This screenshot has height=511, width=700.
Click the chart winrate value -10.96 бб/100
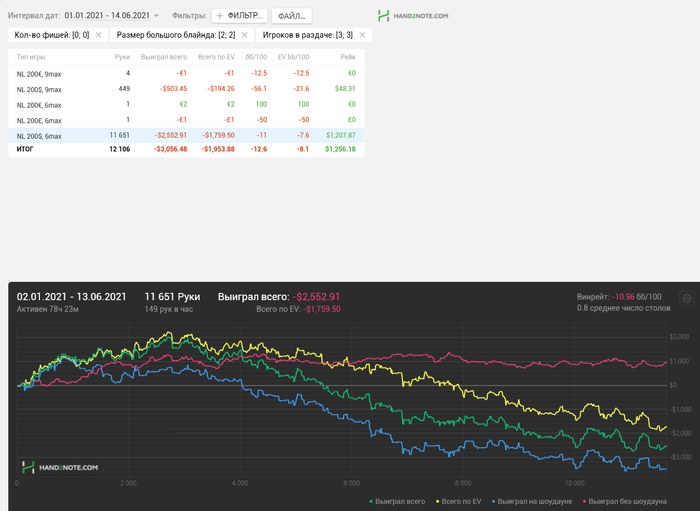(637, 297)
